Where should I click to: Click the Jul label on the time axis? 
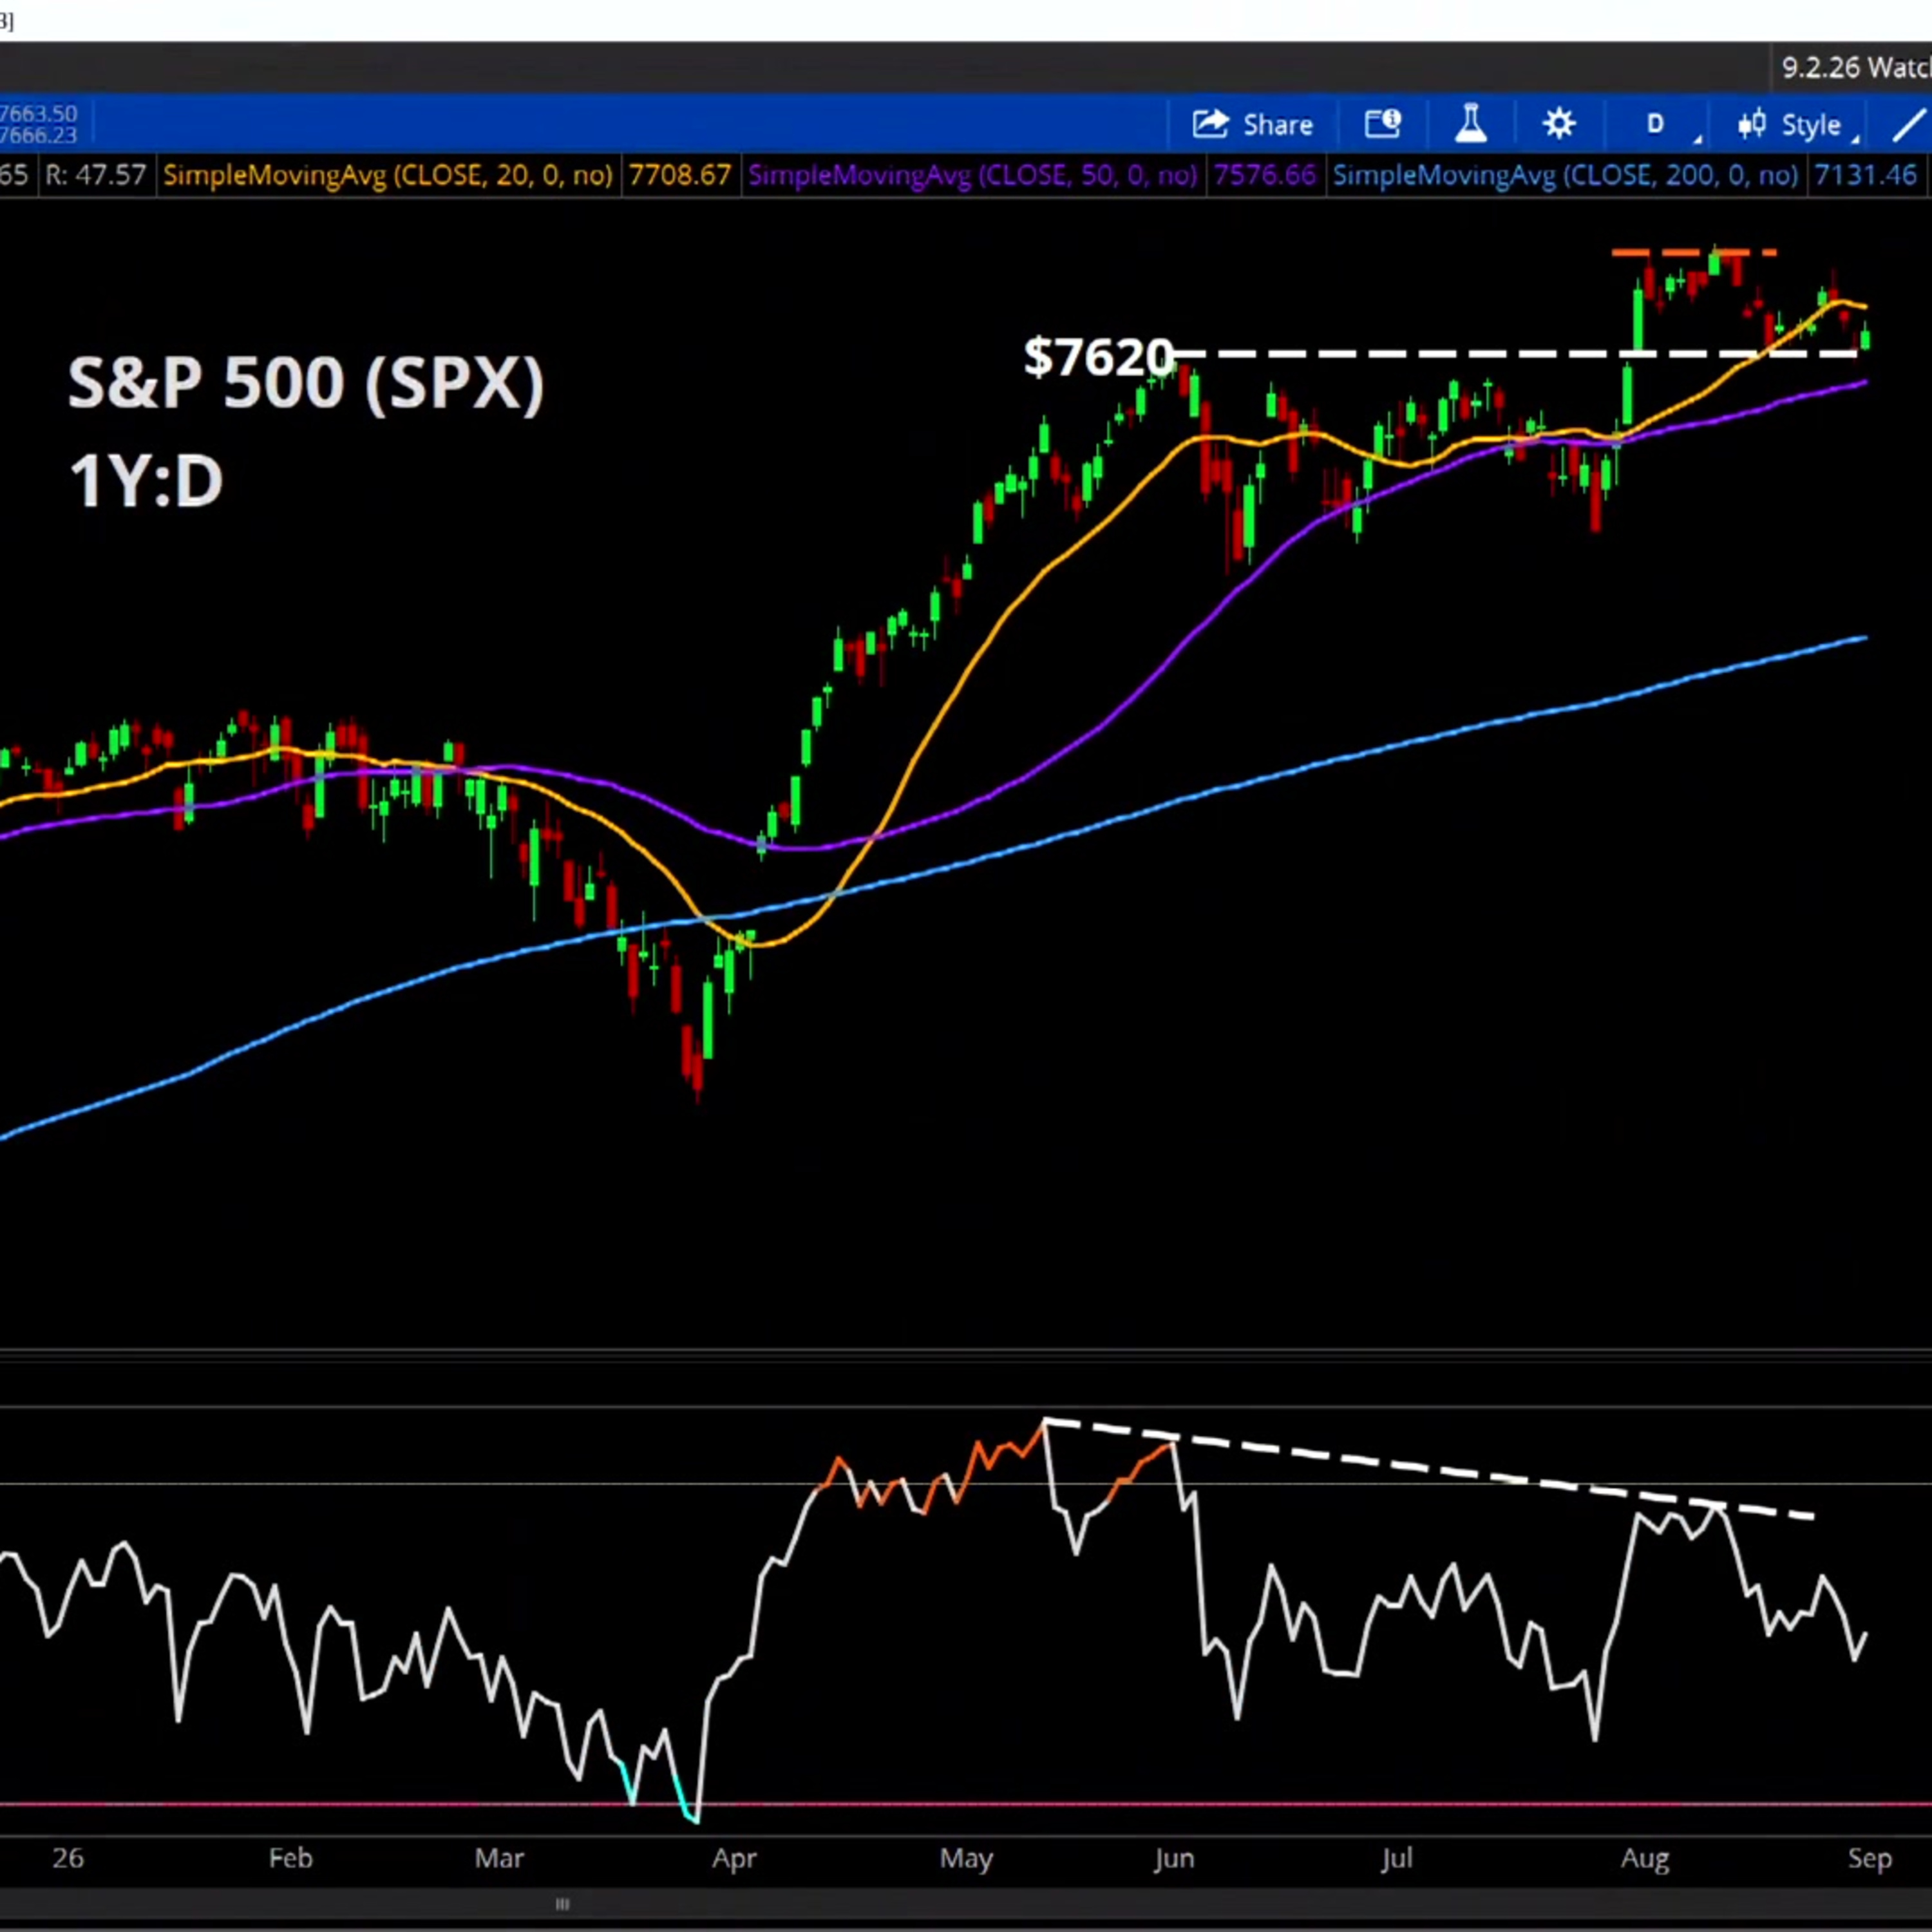click(1397, 1858)
